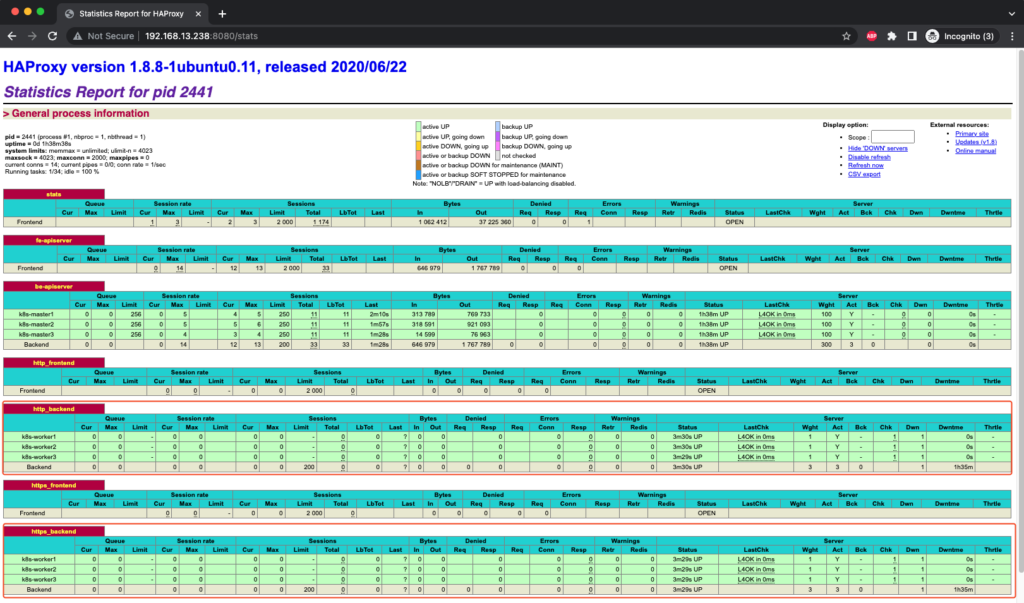
Task: Click the General process information heading
Action: tap(80, 114)
